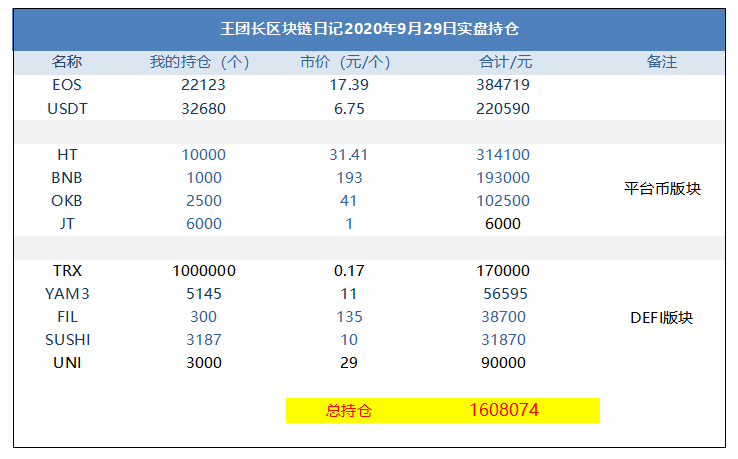The image size is (738, 459).
Task: Click the OKB price 41
Action: click(348, 201)
